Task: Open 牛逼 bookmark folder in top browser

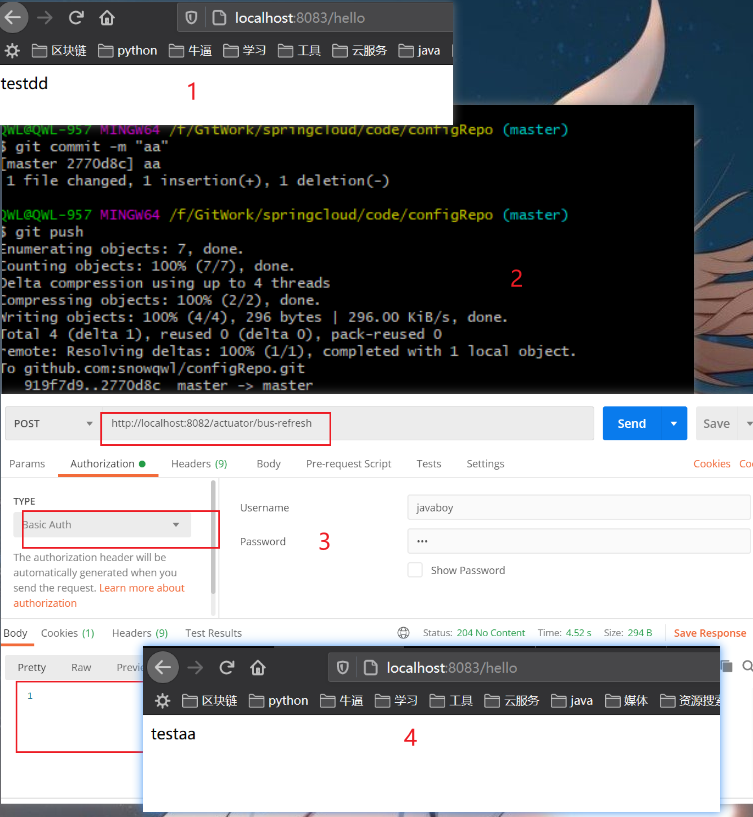Action: tap(190, 51)
